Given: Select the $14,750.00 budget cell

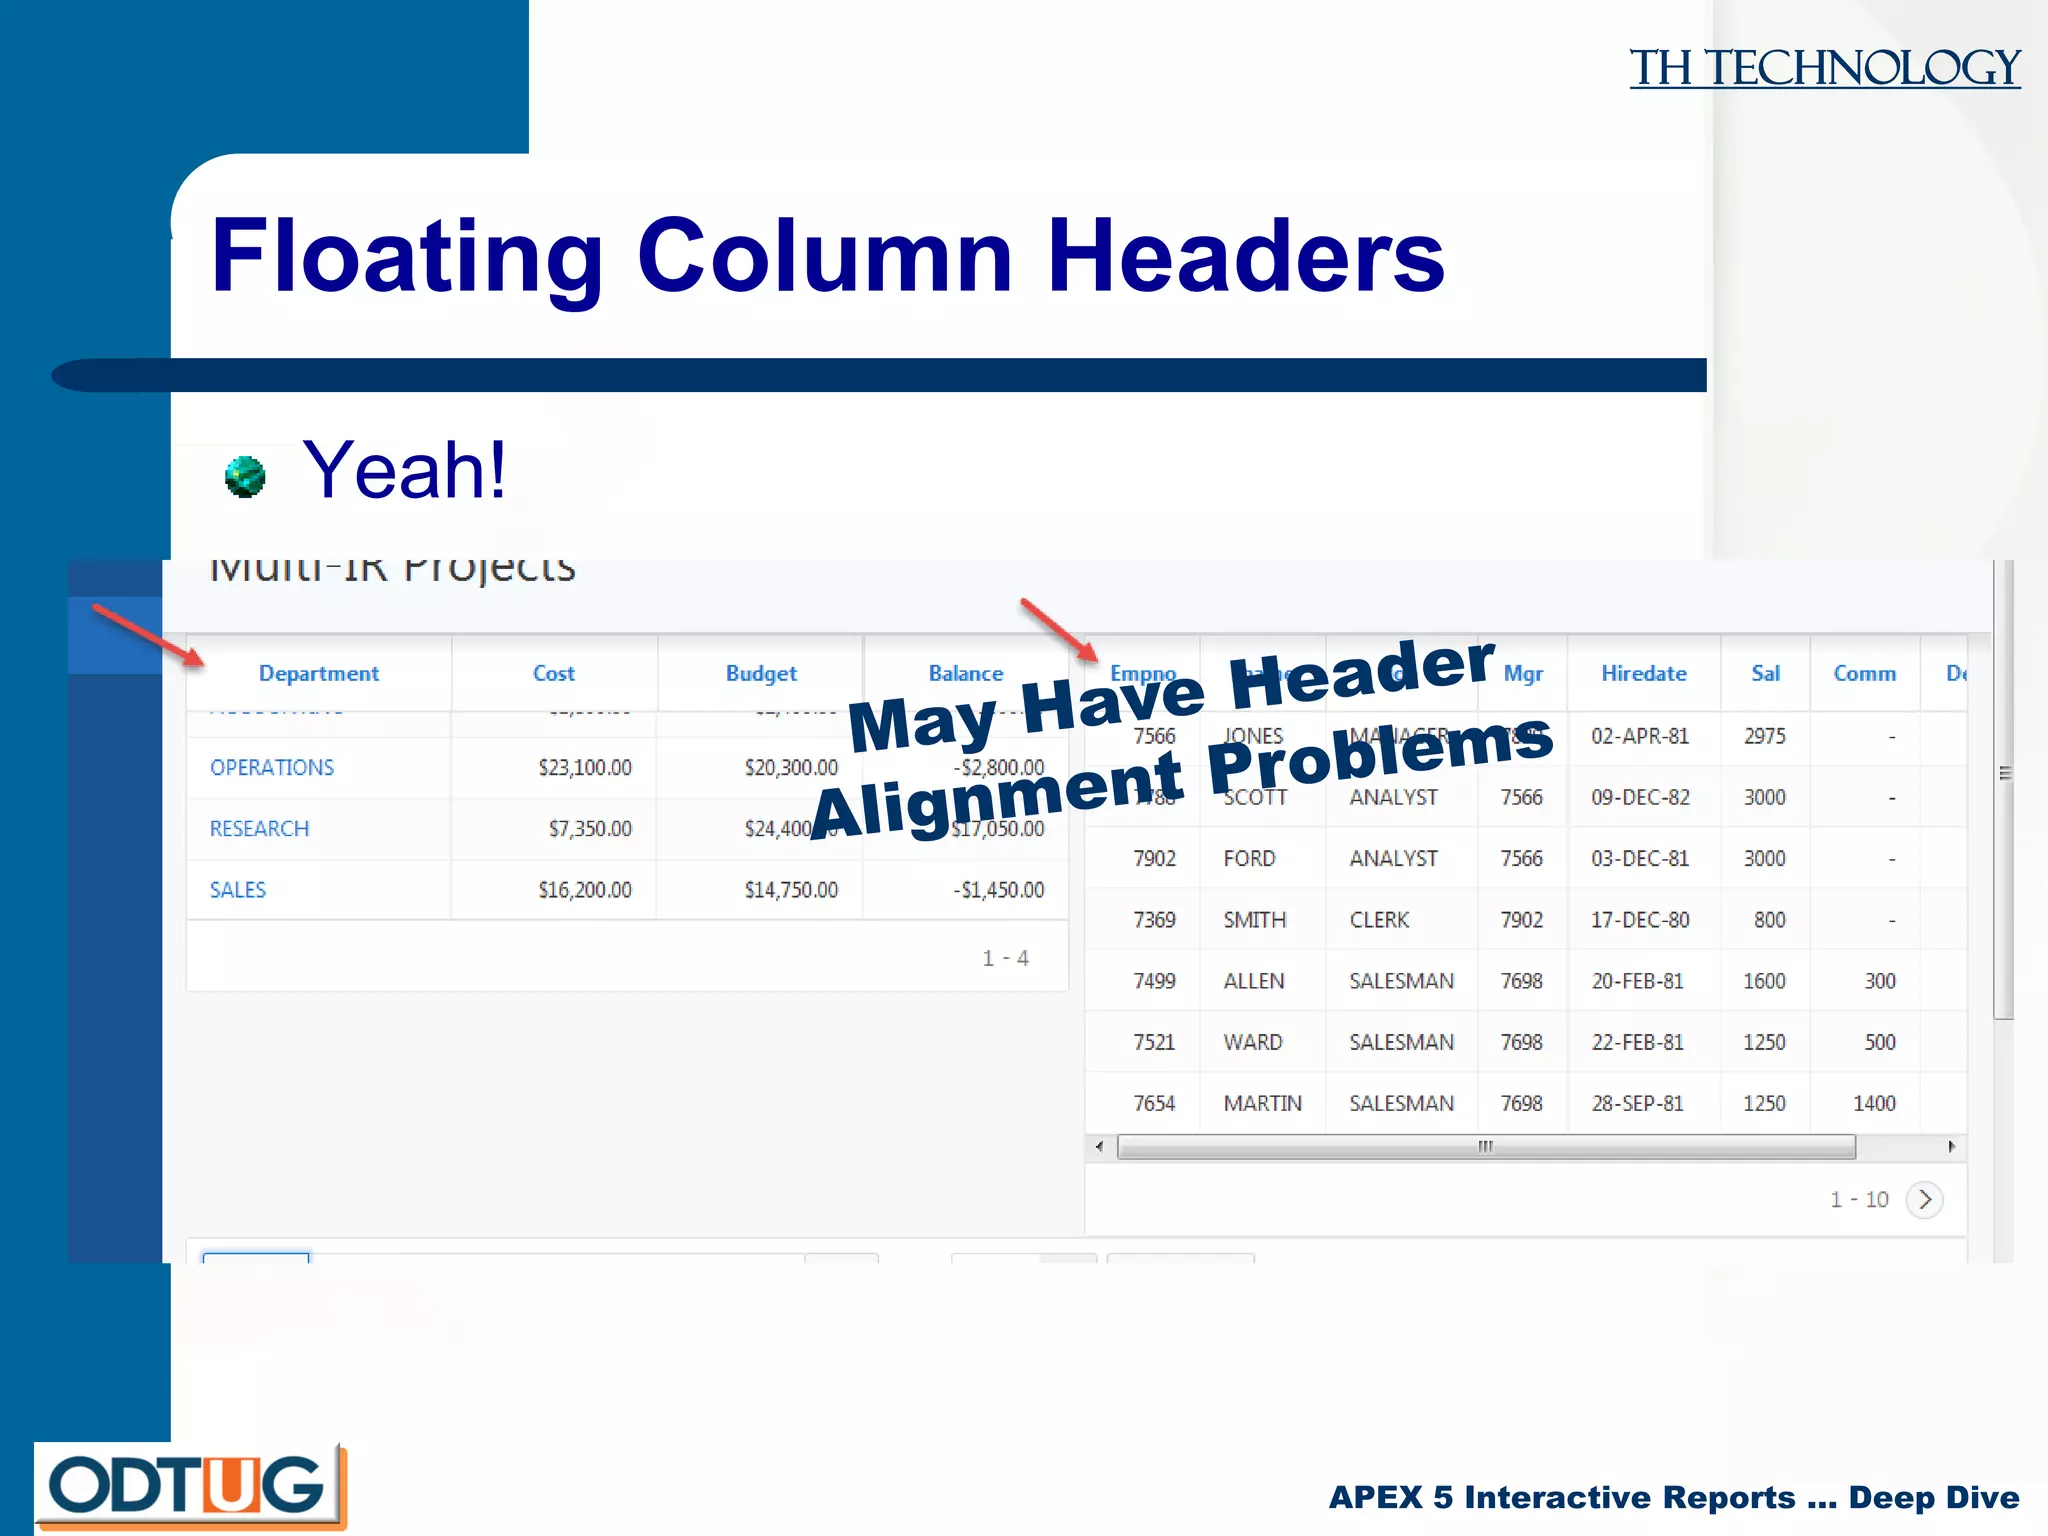Looking at the screenshot, I should tap(791, 890).
